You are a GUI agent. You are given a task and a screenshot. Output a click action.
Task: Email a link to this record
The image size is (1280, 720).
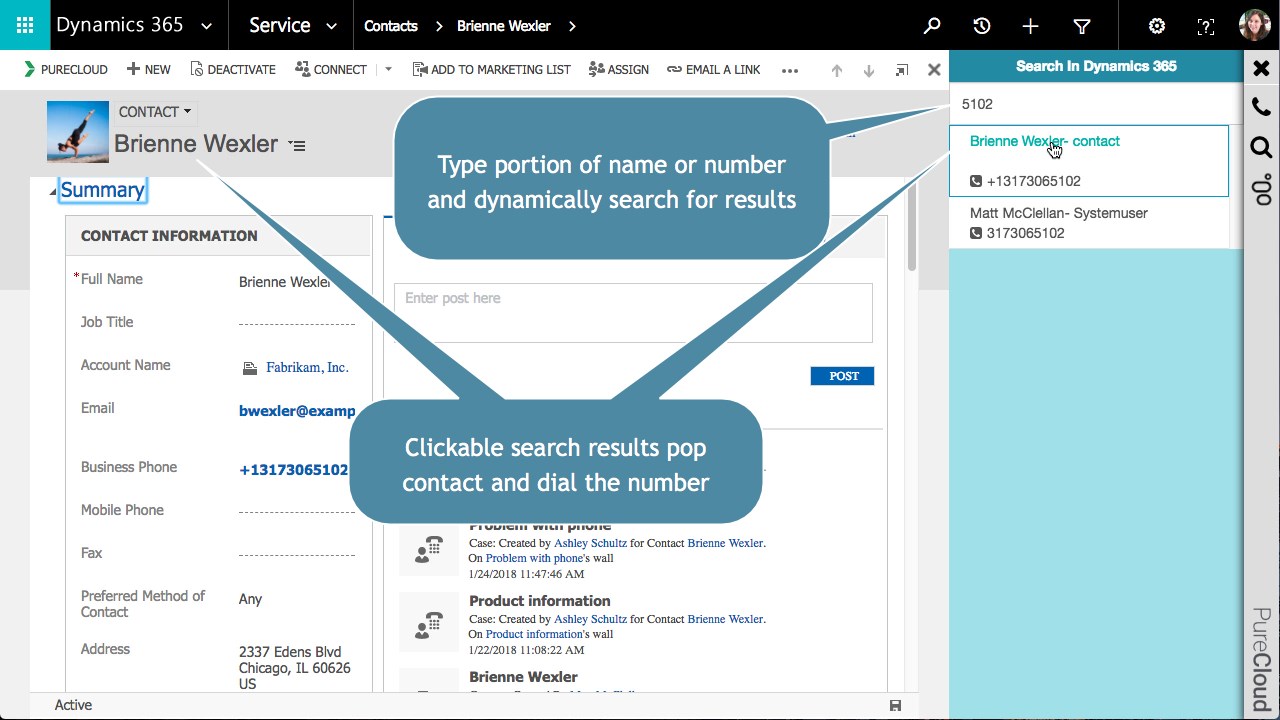pos(714,70)
